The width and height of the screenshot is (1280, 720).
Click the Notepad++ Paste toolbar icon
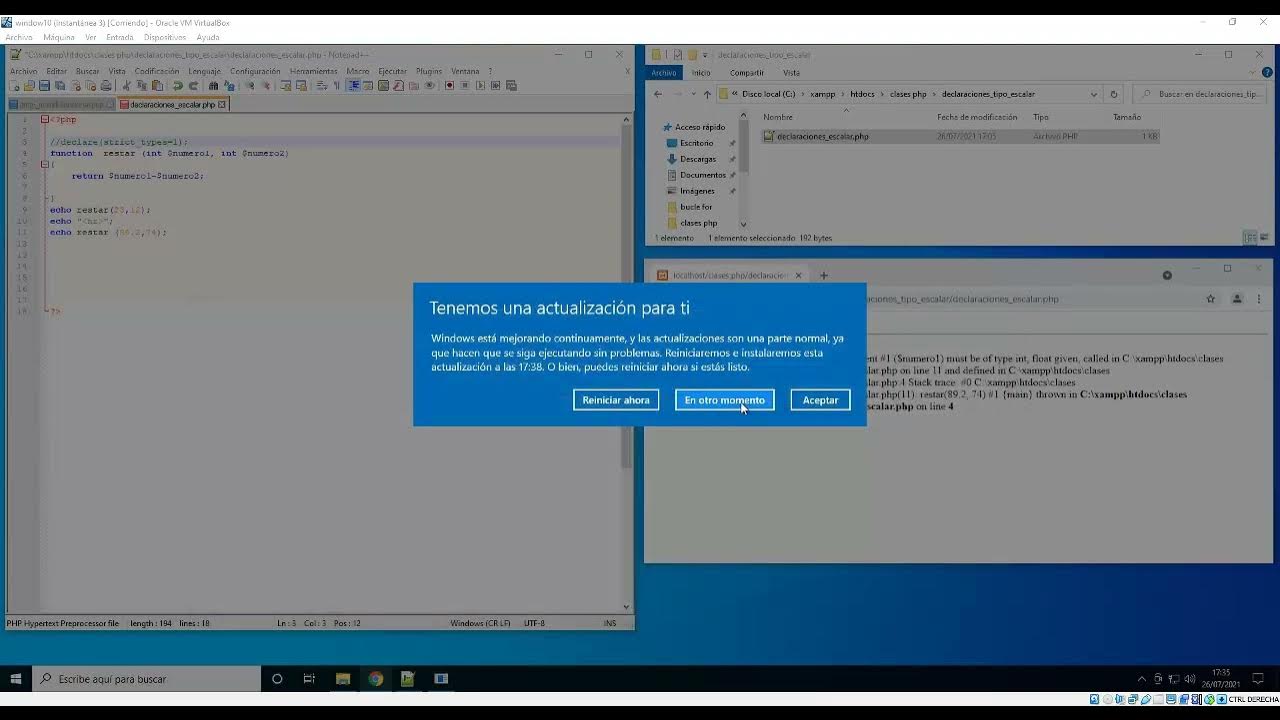157,85
